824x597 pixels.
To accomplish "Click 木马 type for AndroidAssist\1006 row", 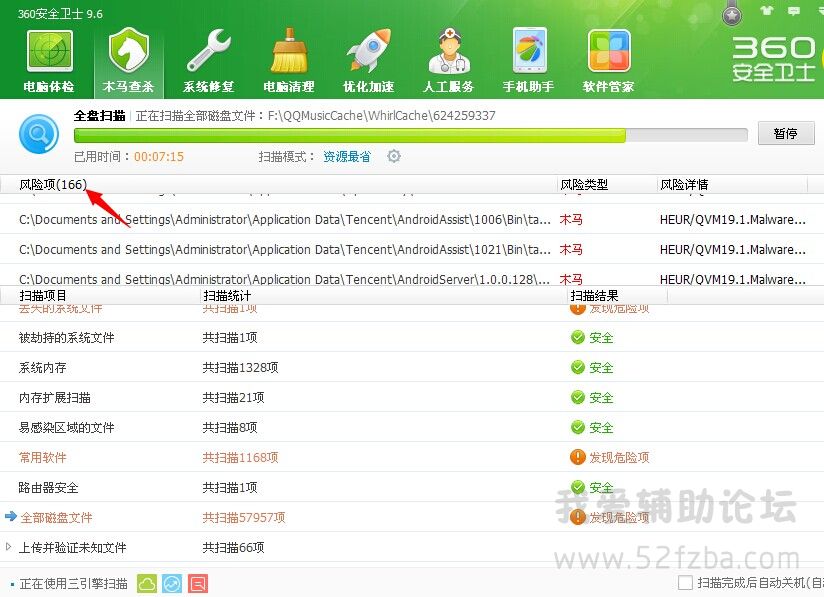I will click(x=571, y=219).
